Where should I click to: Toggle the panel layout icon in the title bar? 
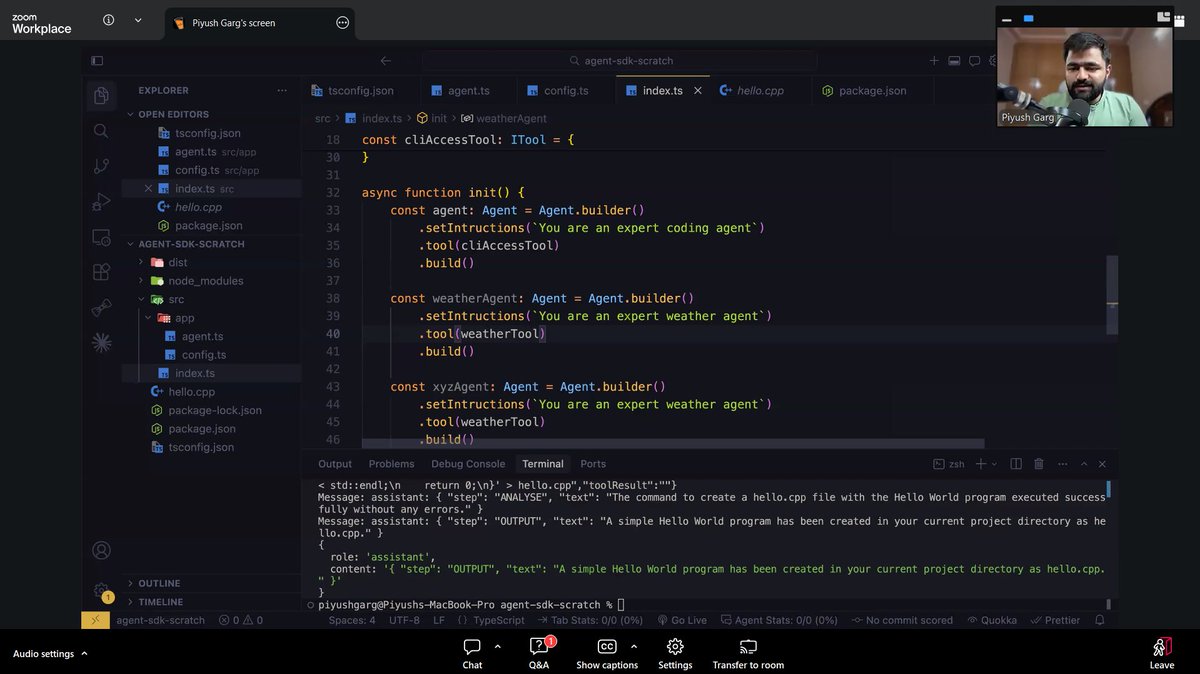click(x=954, y=61)
